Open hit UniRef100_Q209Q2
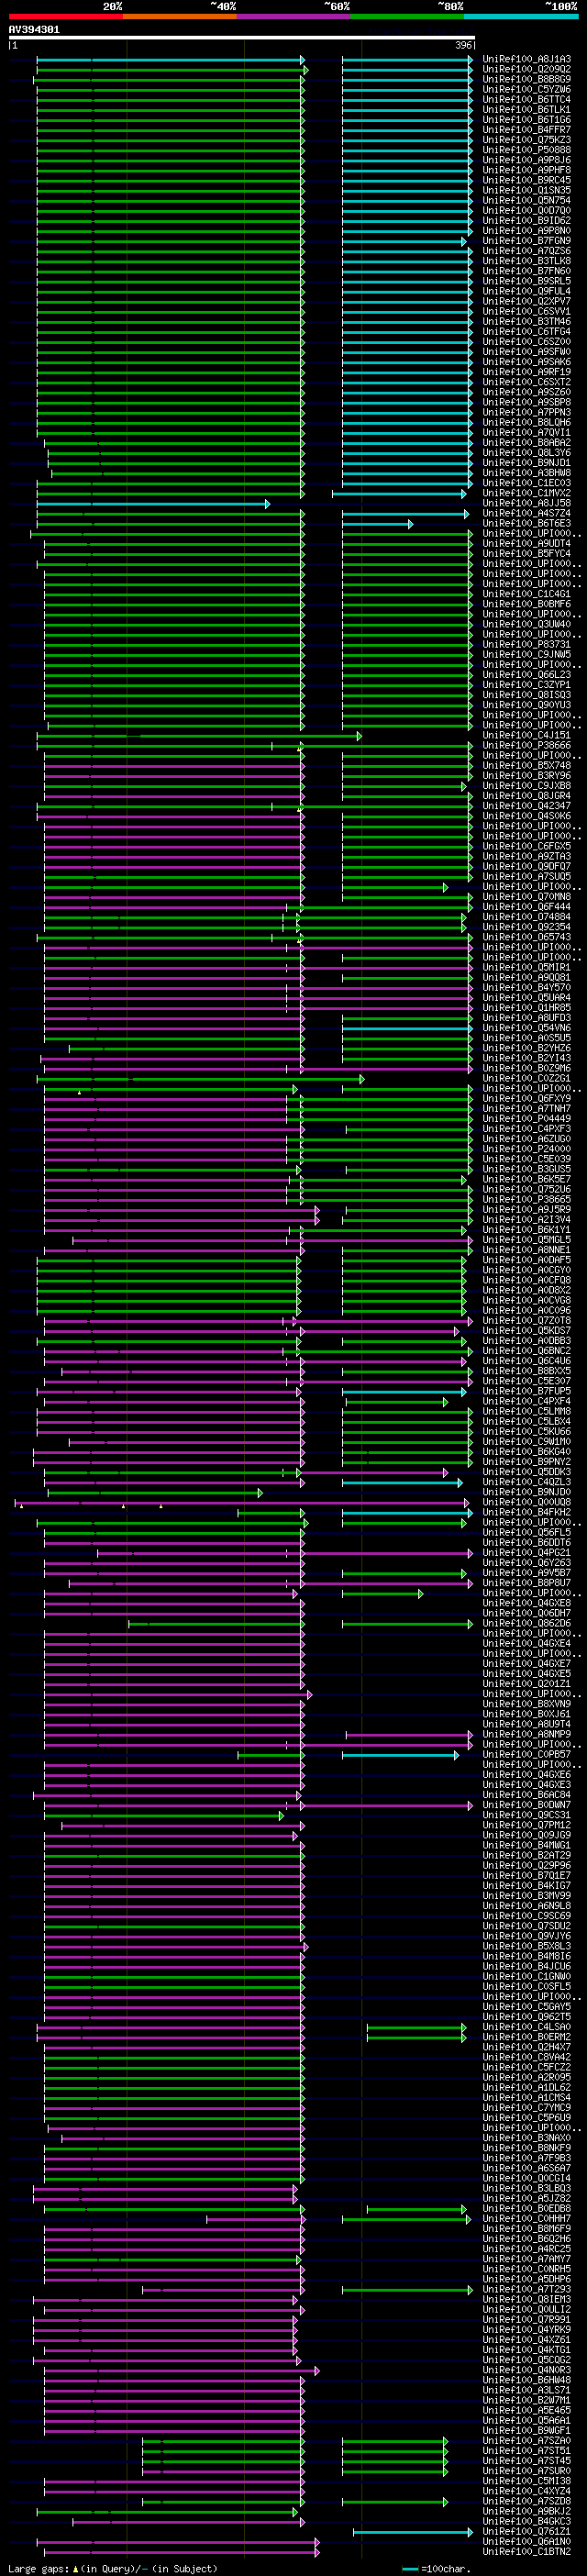Image resolution: width=587 pixels, height=2576 pixels. pyautogui.click(x=527, y=69)
